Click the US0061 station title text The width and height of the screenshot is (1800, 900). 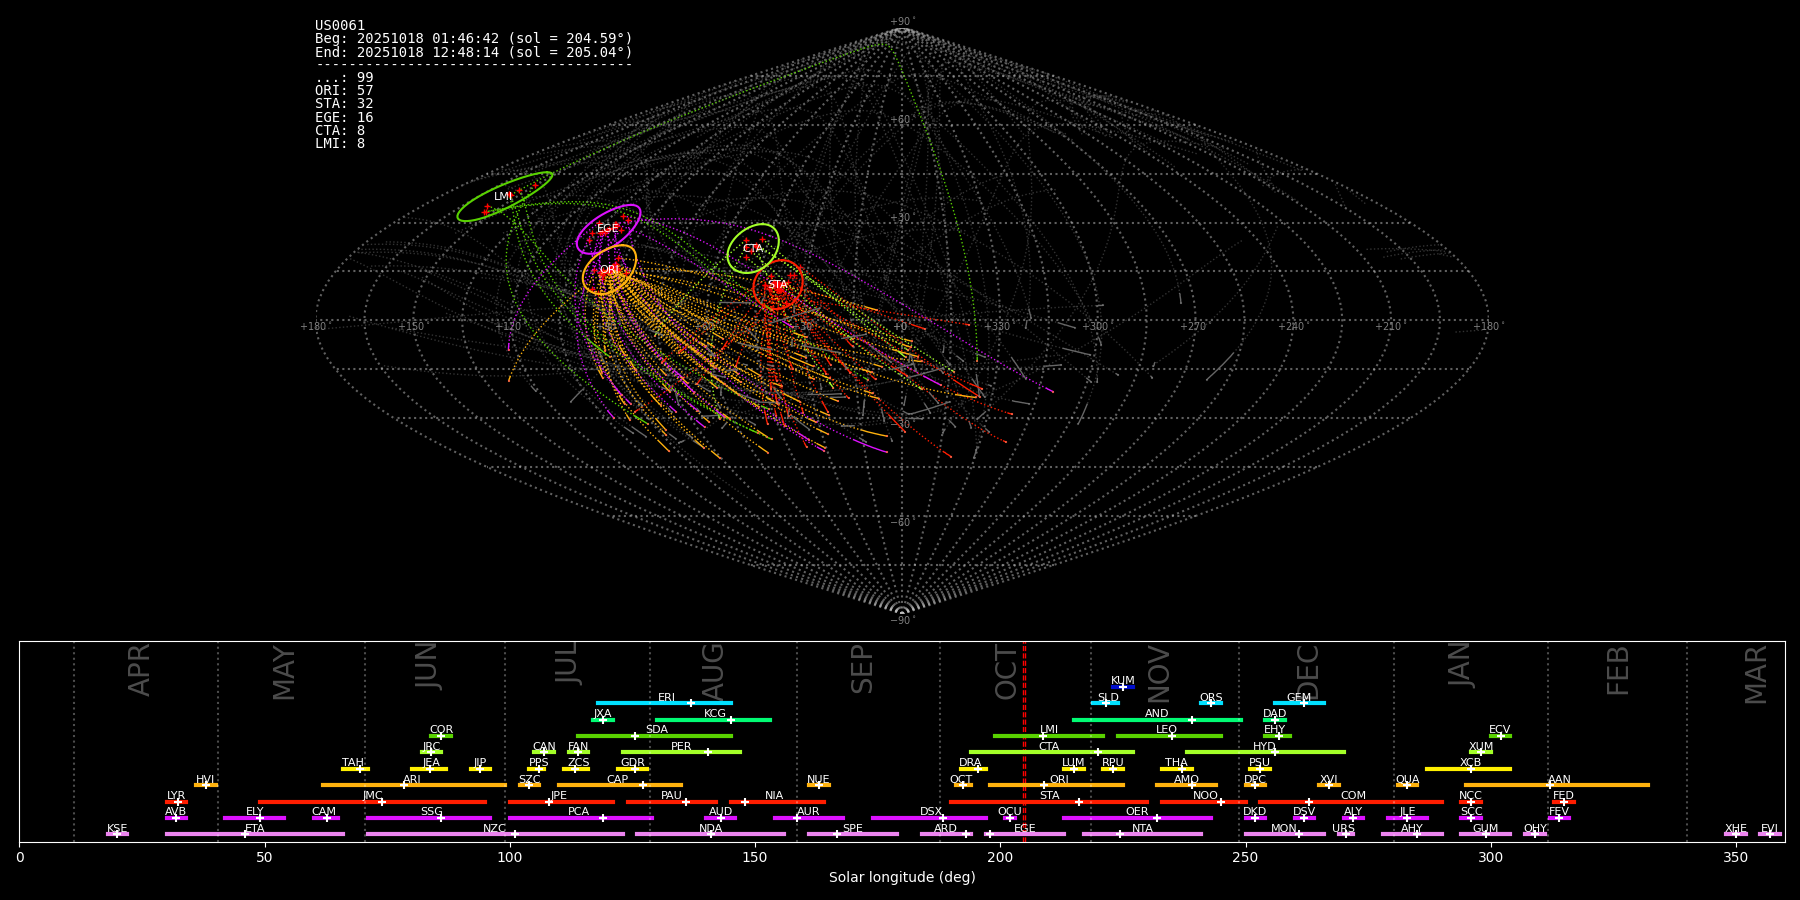coord(340,26)
